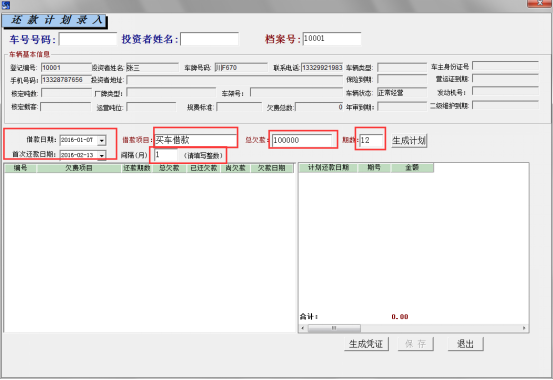Image resolution: width=553 pixels, height=380 pixels.
Task: Click the 借款项目 field with 买车借款
Action: click(x=195, y=140)
